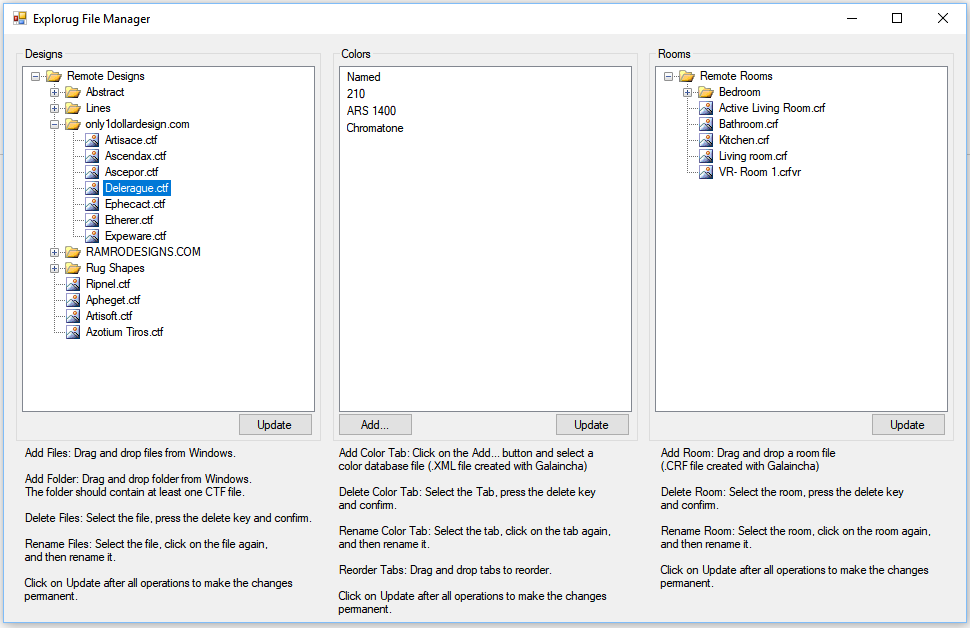Select Etherer.ctf in the designs tree
The width and height of the screenshot is (970, 628).
tap(129, 220)
